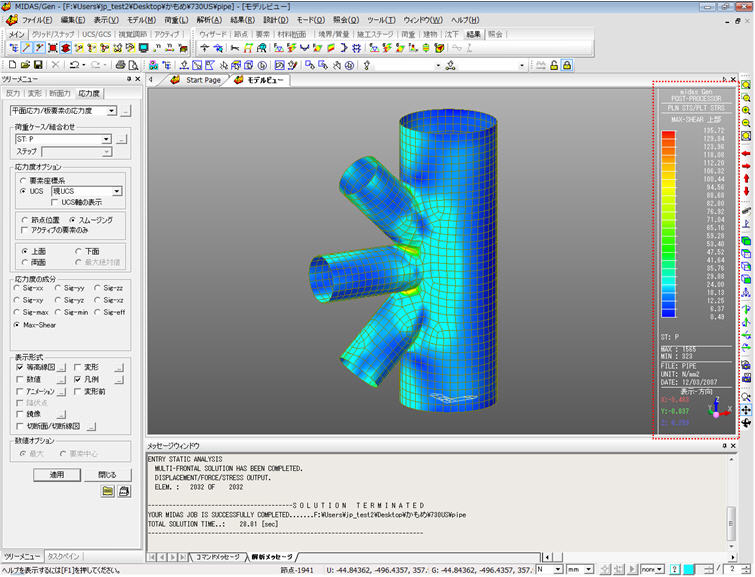Tick the アクティブの要素のみ checkbox
The height and width of the screenshot is (577, 755).
[25, 230]
